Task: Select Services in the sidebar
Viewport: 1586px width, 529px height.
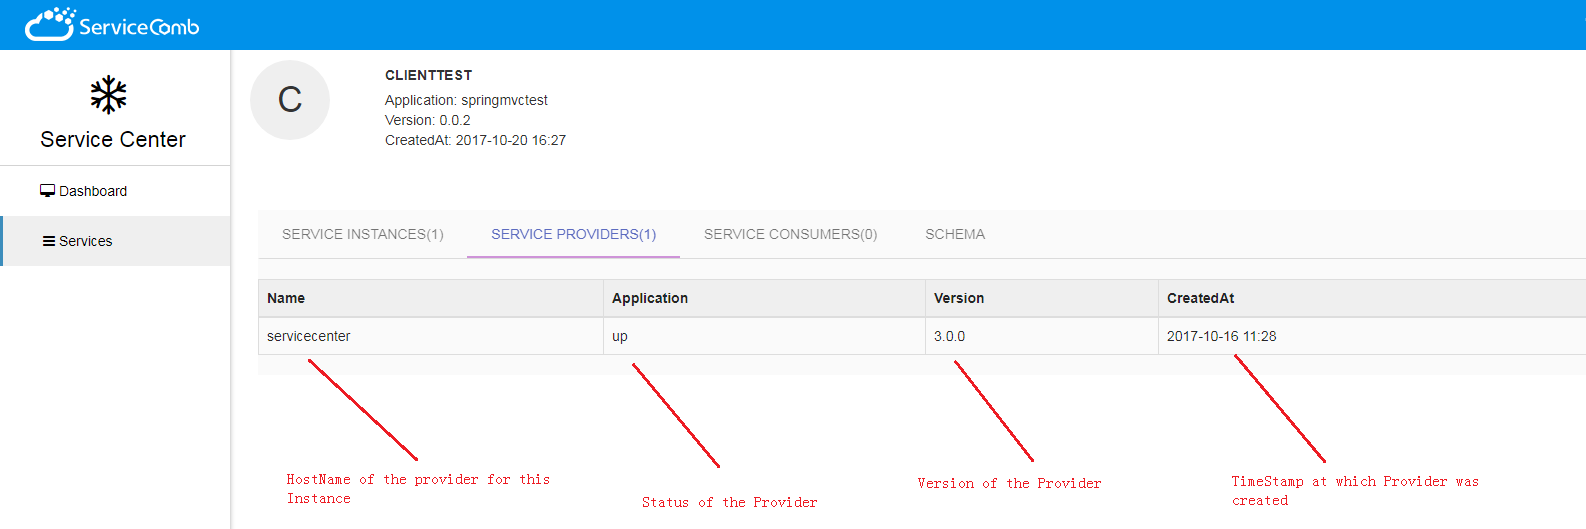Action: (85, 241)
